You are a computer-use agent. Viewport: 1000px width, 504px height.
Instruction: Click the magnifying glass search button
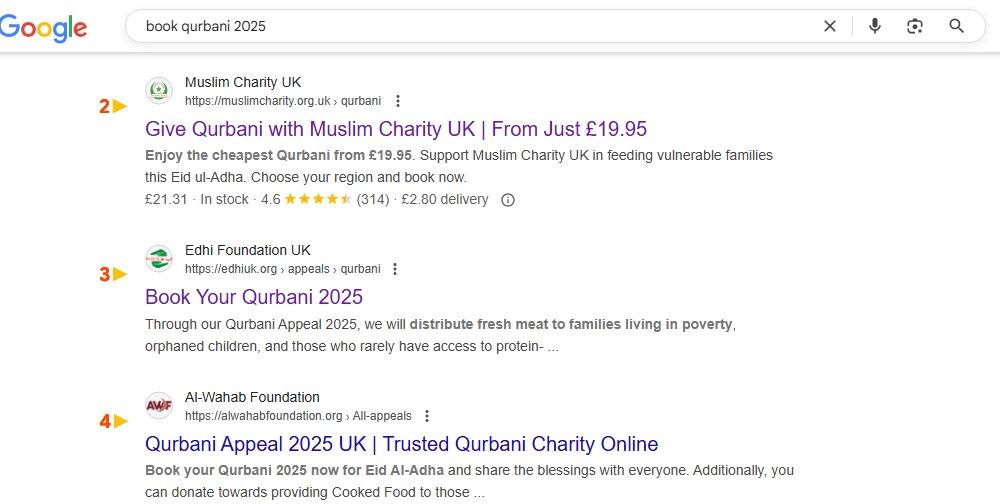pos(956,27)
